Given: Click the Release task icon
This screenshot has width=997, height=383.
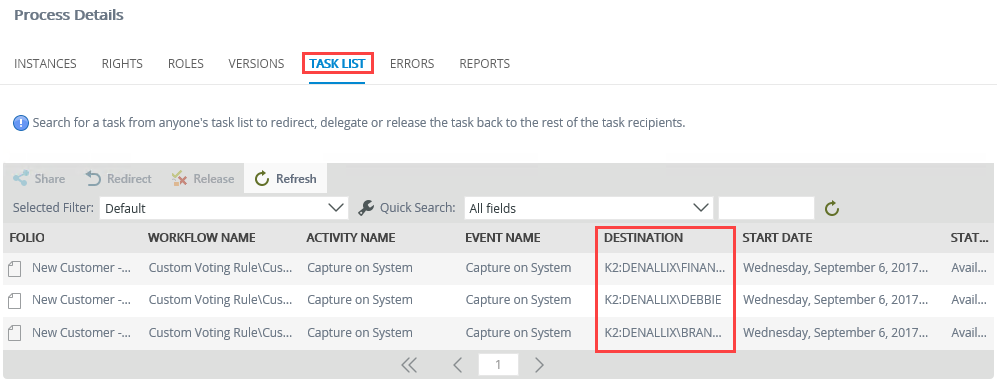Looking at the screenshot, I should point(179,179).
